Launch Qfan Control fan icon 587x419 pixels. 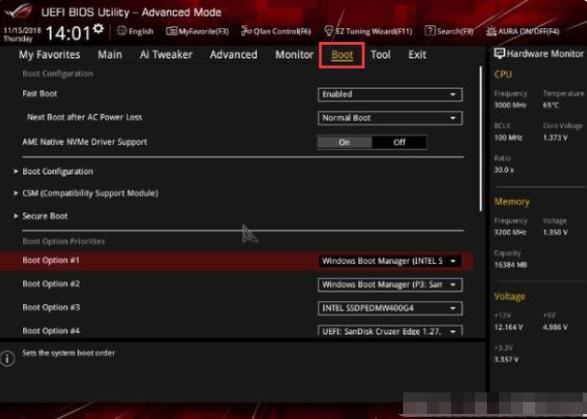click(246, 31)
